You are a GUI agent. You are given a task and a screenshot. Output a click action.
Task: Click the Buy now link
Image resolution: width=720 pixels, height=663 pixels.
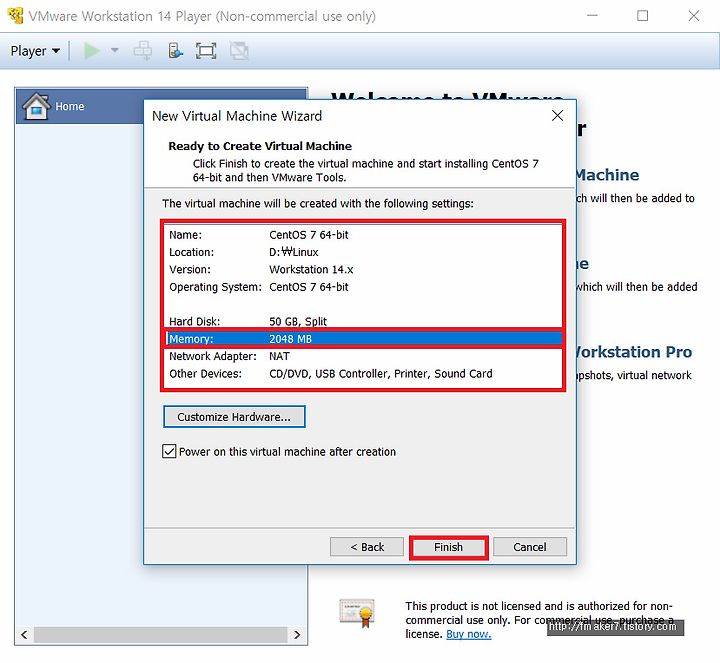coord(468,634)
